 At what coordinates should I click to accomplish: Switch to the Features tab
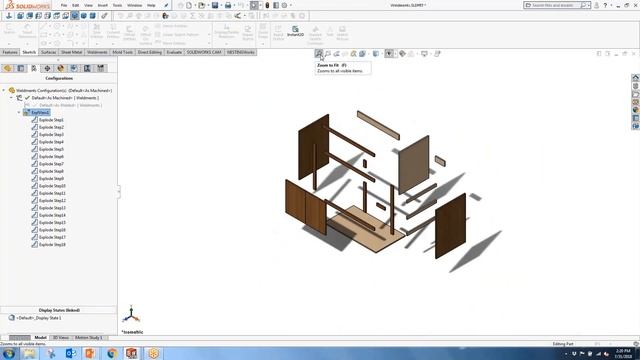pos(10,52)
